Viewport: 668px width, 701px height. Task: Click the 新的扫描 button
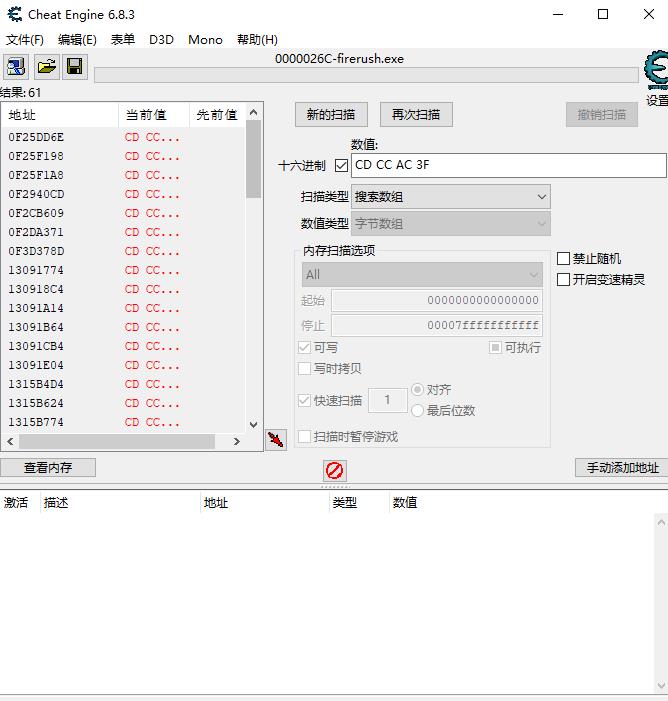pyautogui.click(x=331, y=115)
